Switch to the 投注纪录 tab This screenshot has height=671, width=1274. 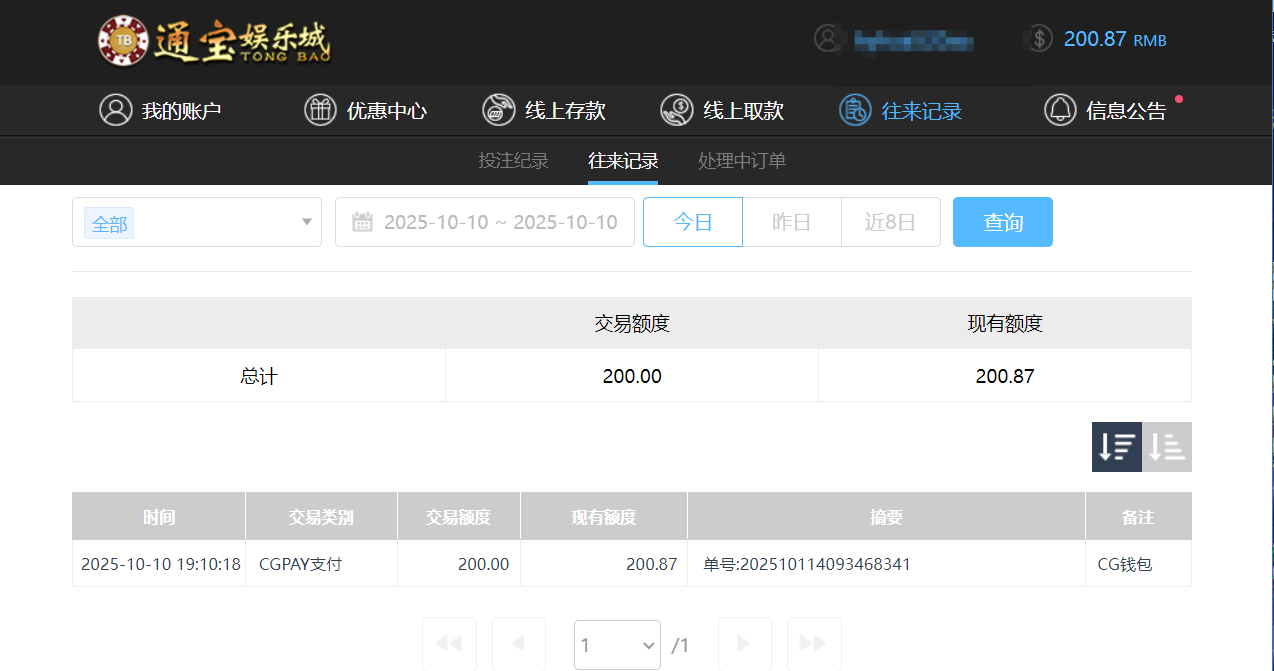513,160
